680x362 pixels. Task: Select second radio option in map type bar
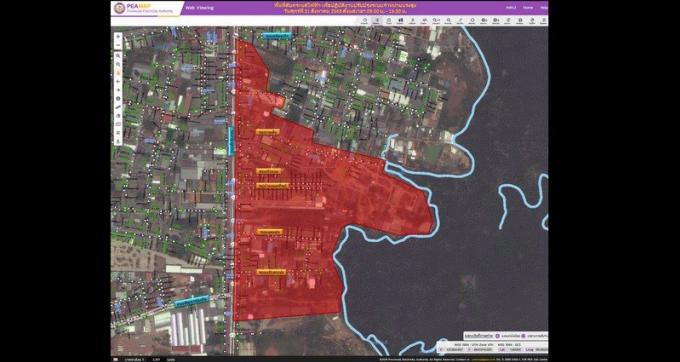pos(523,336)
